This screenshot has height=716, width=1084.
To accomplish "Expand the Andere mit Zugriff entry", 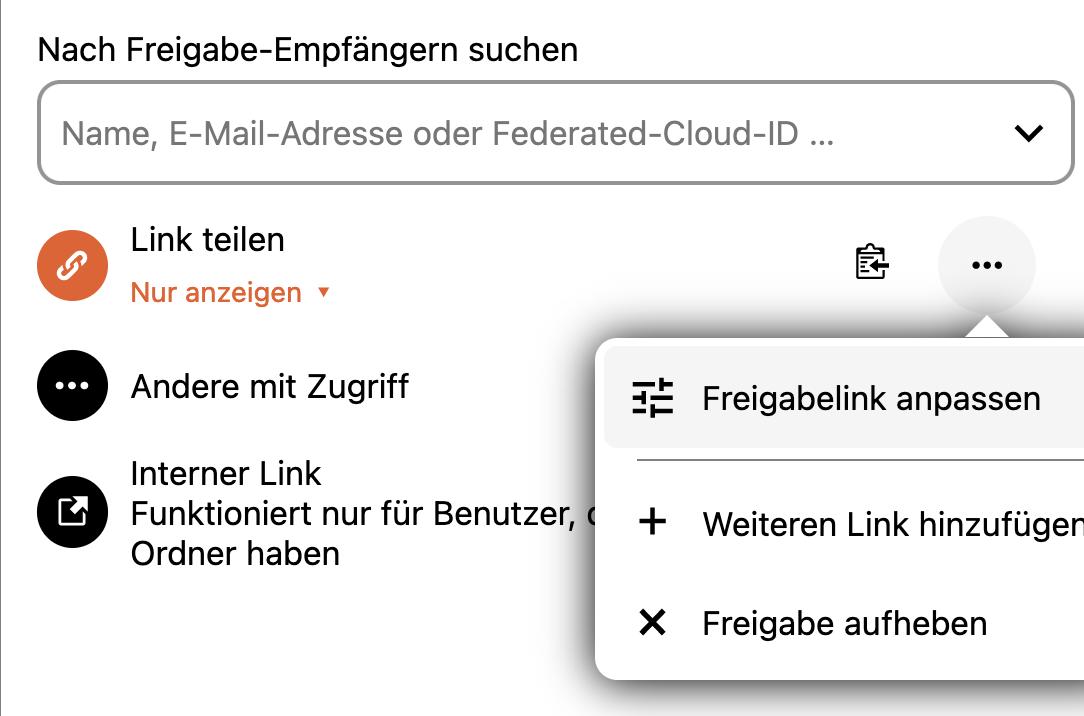I will [270, 386].
